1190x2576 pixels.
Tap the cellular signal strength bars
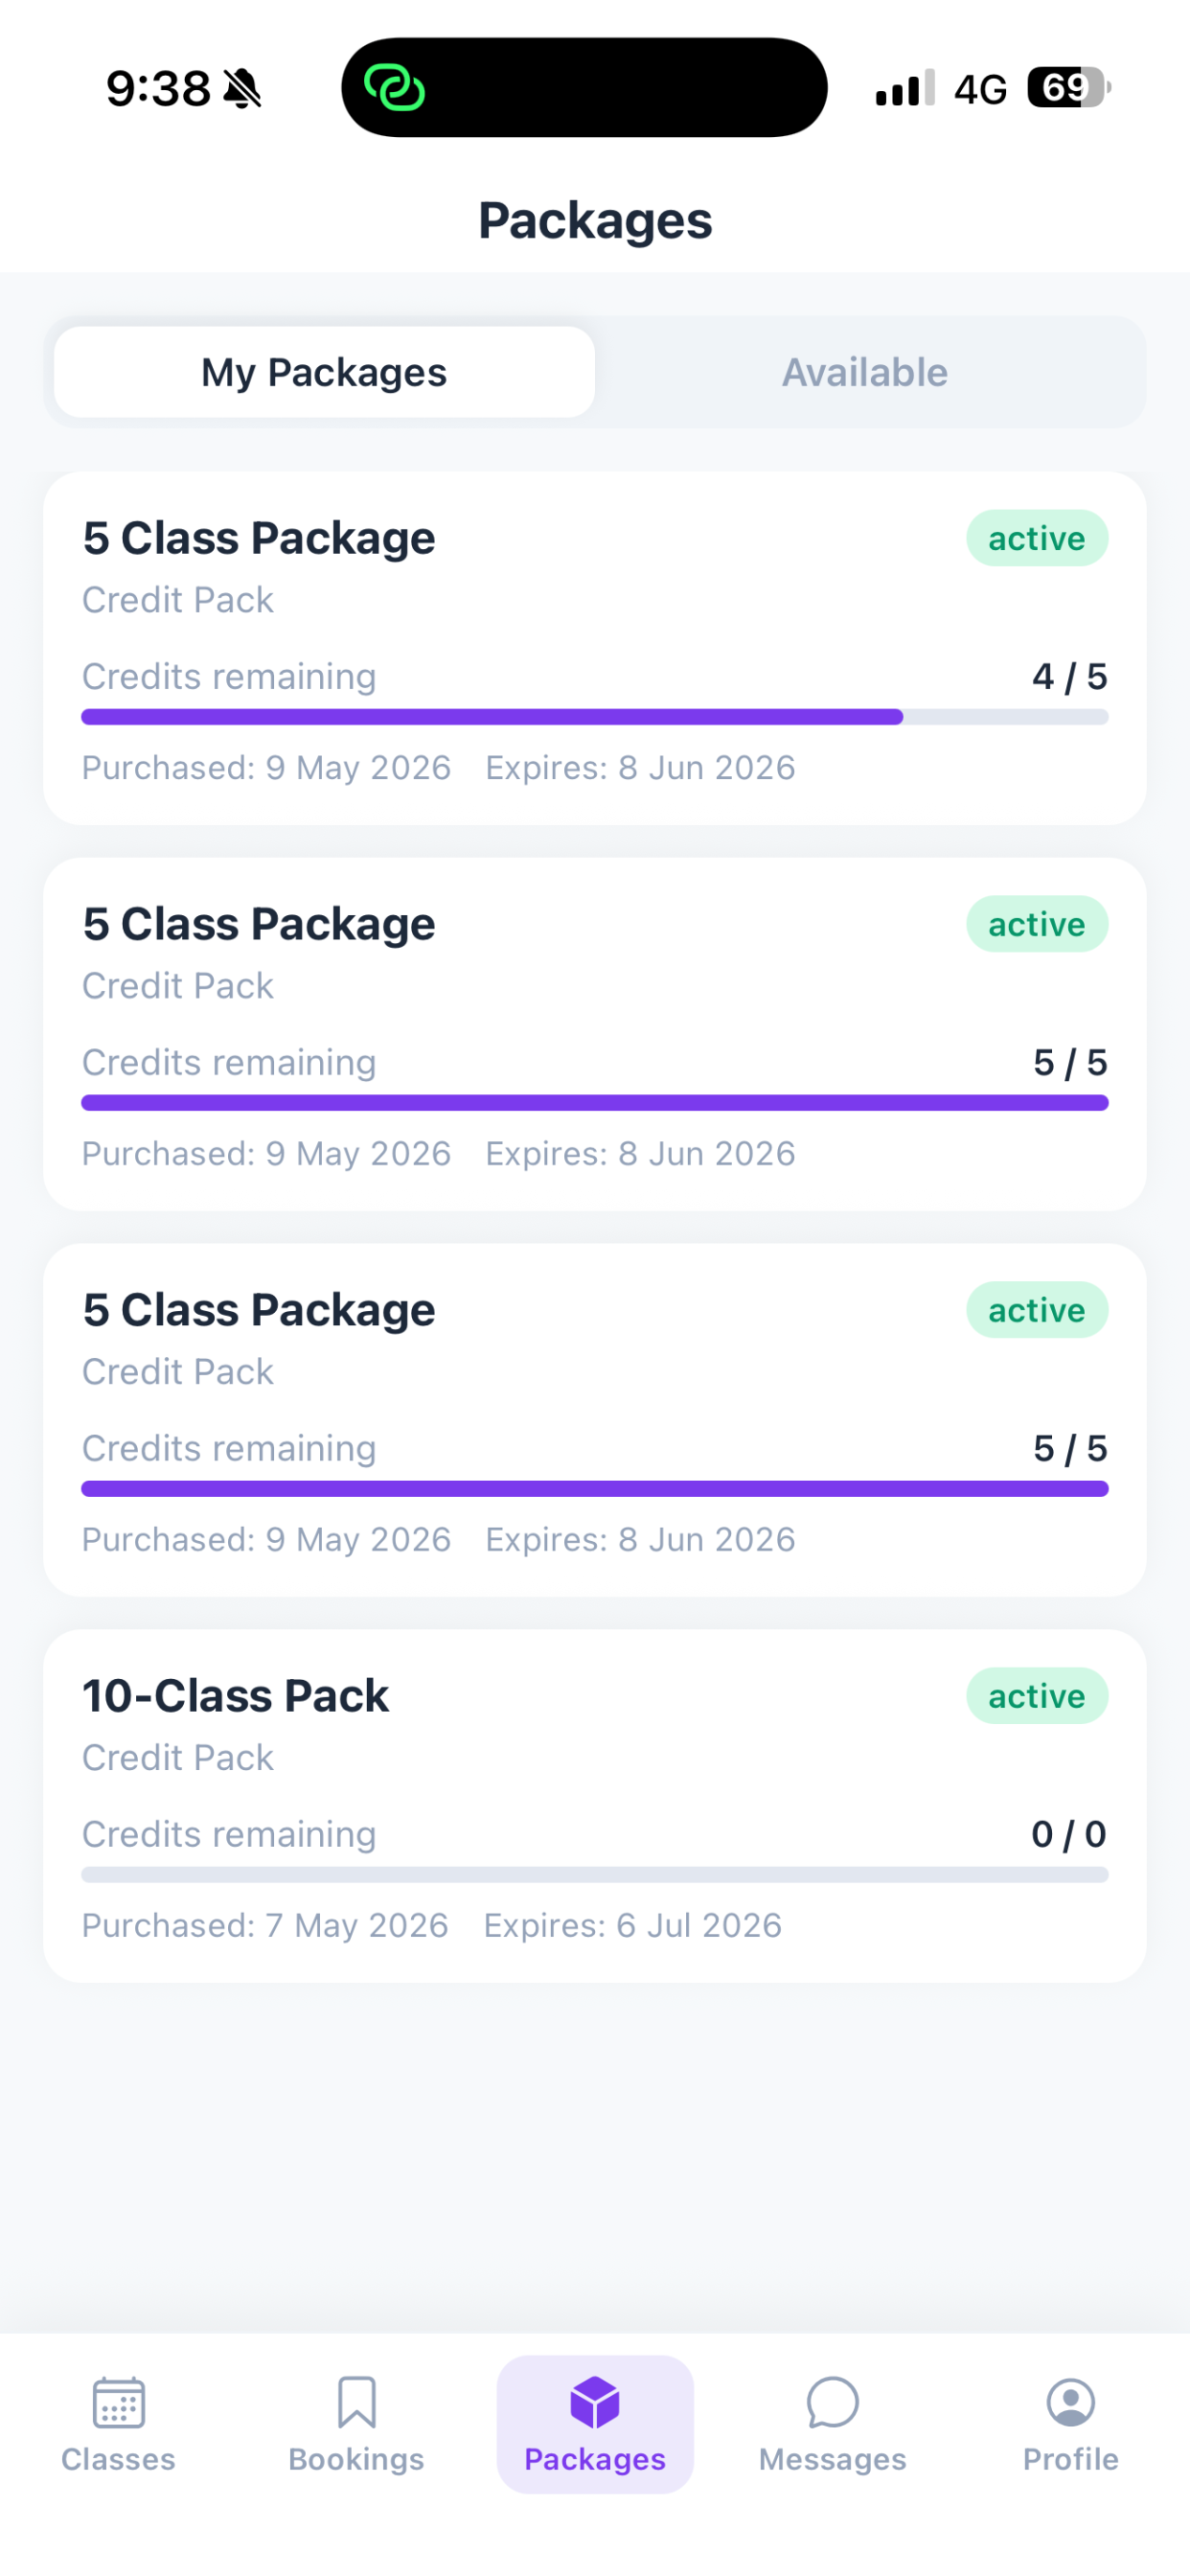pyautogui.click(x=905, y=88)
